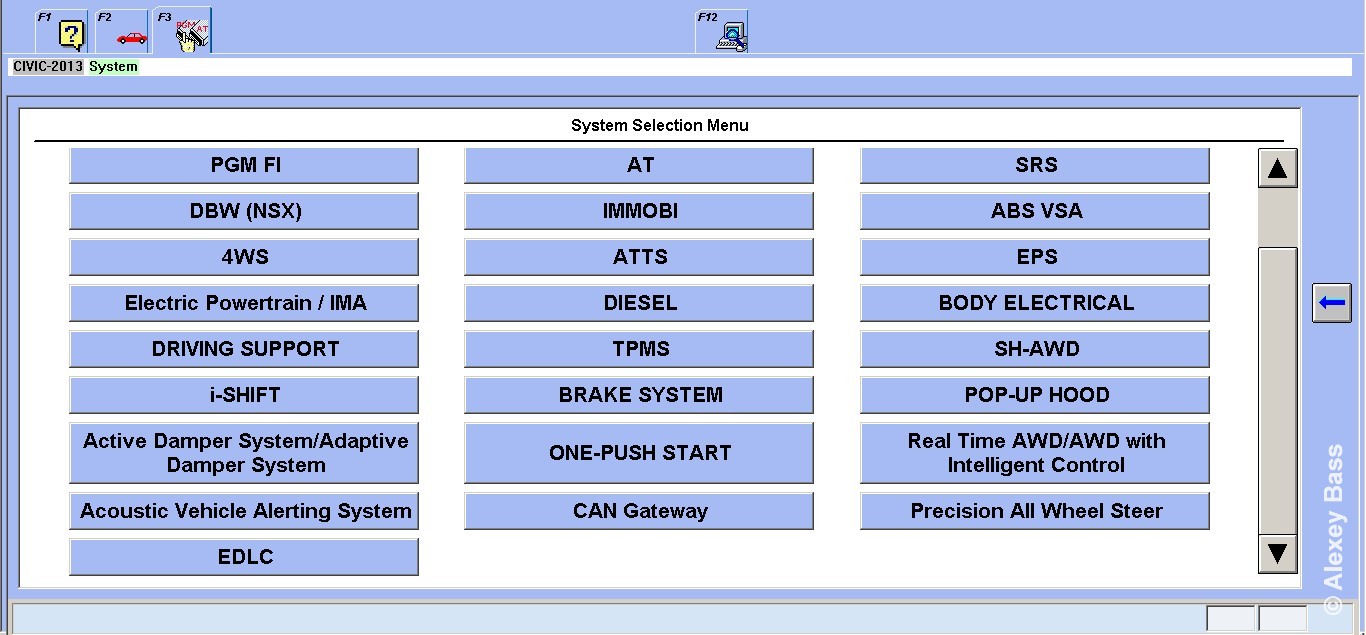Select the DIESEL system
The height and width of the screenshot is (635, 1366).
coord(639,304)
